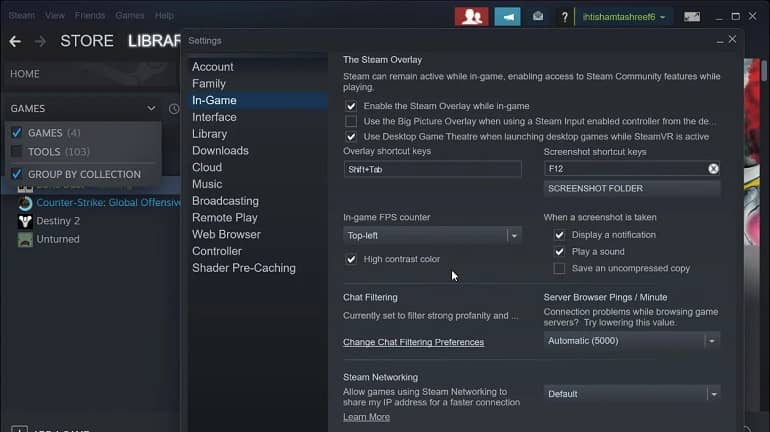Open the announcements megaphone icon
The image size is (770, 432).
tap(507, 17)
